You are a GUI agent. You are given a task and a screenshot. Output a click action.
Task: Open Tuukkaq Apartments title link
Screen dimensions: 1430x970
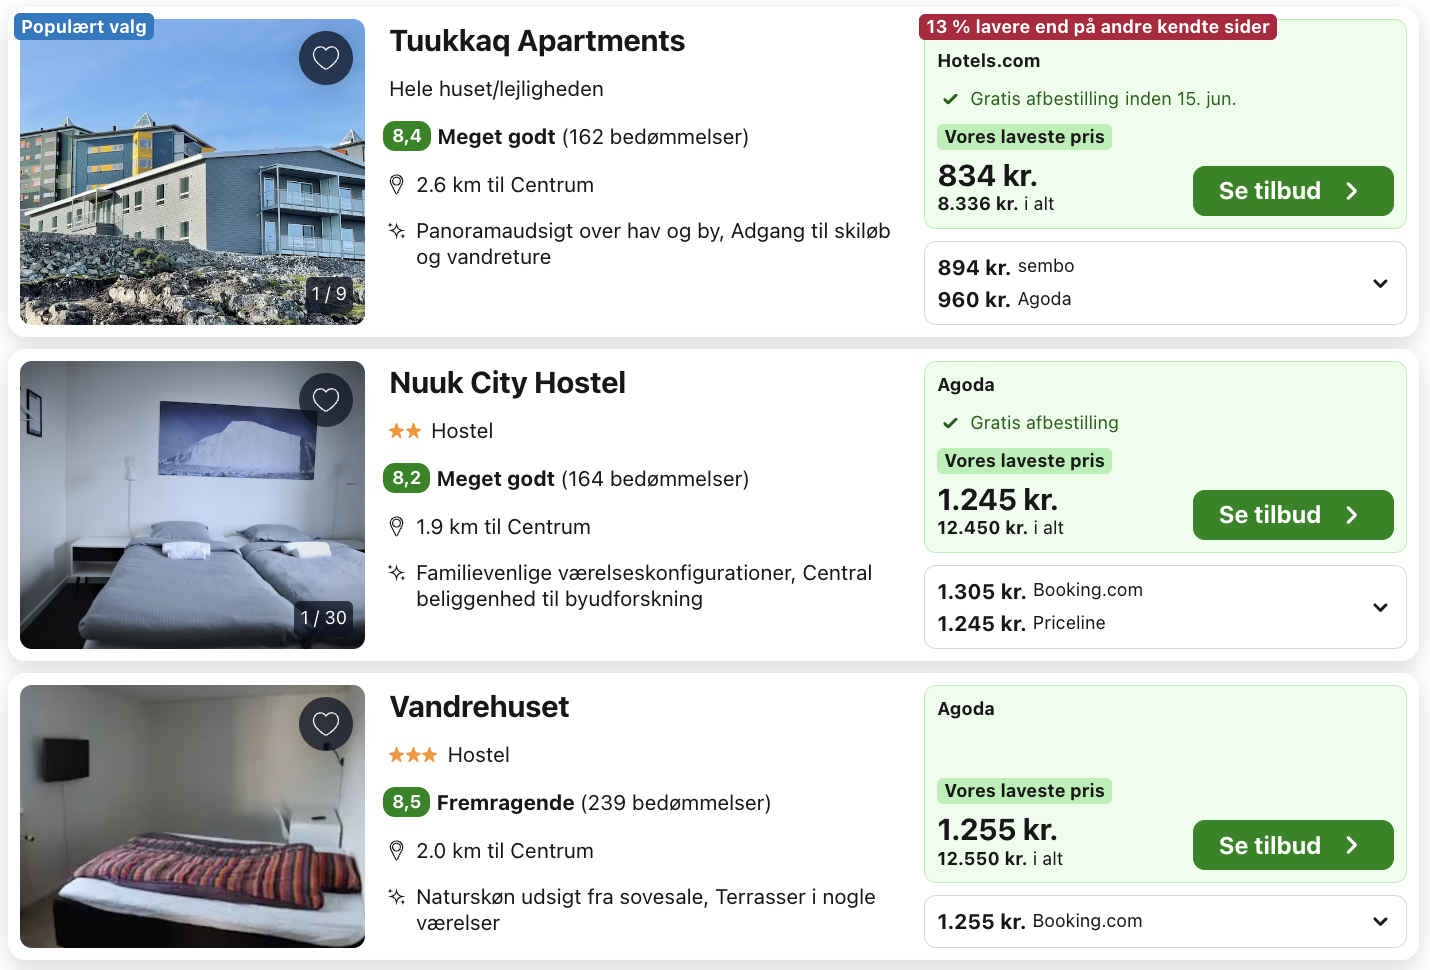coord(537,41)
